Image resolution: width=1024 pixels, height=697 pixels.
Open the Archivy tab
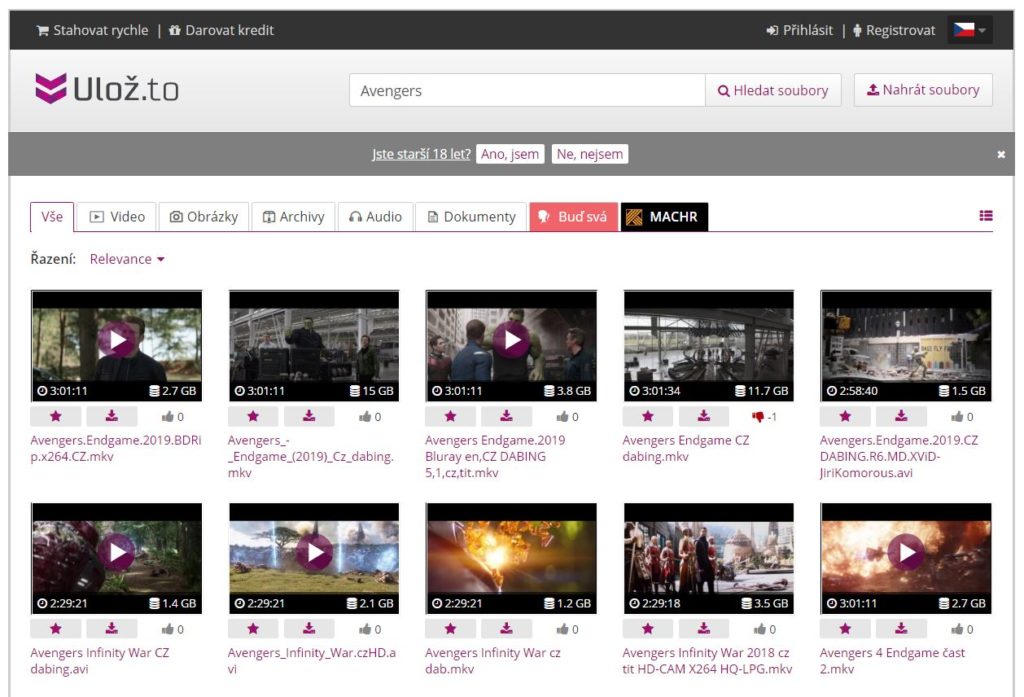(x=293, y=217)
